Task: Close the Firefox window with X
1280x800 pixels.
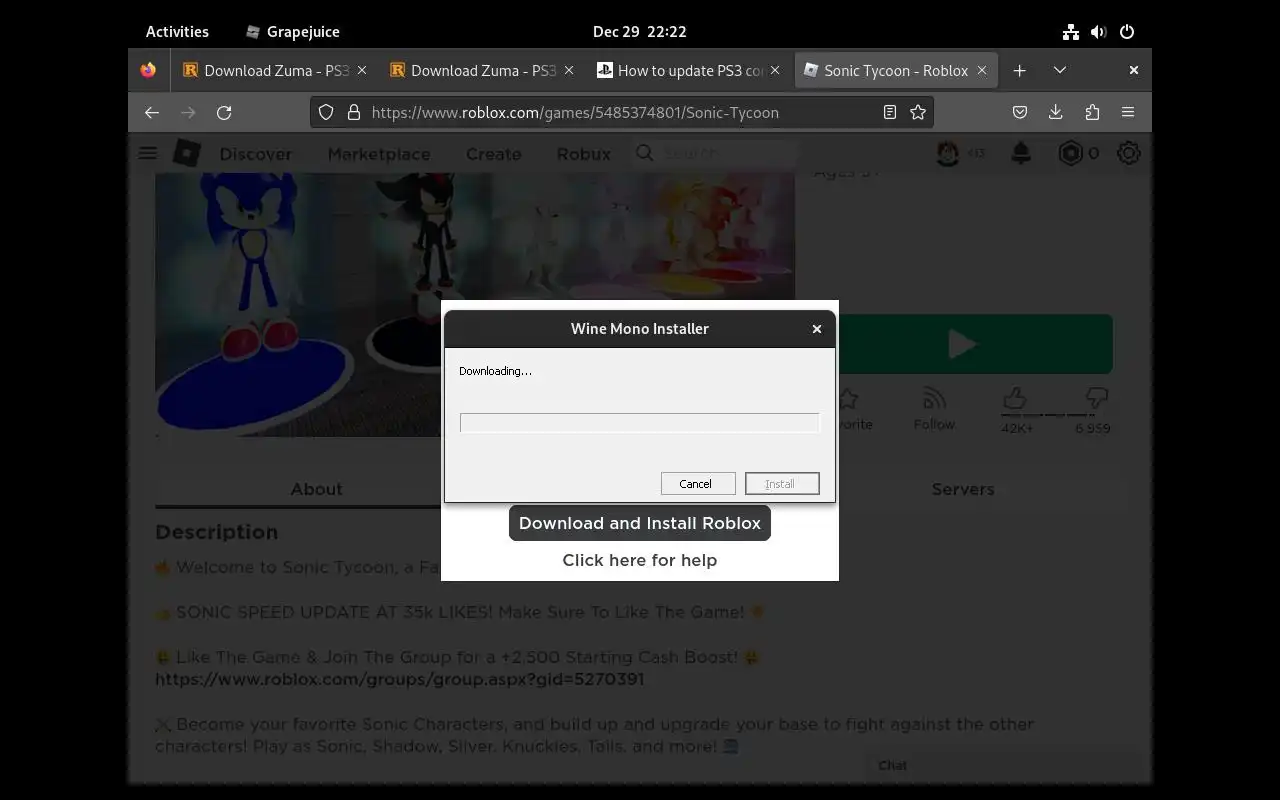Action: (1133, 70)
